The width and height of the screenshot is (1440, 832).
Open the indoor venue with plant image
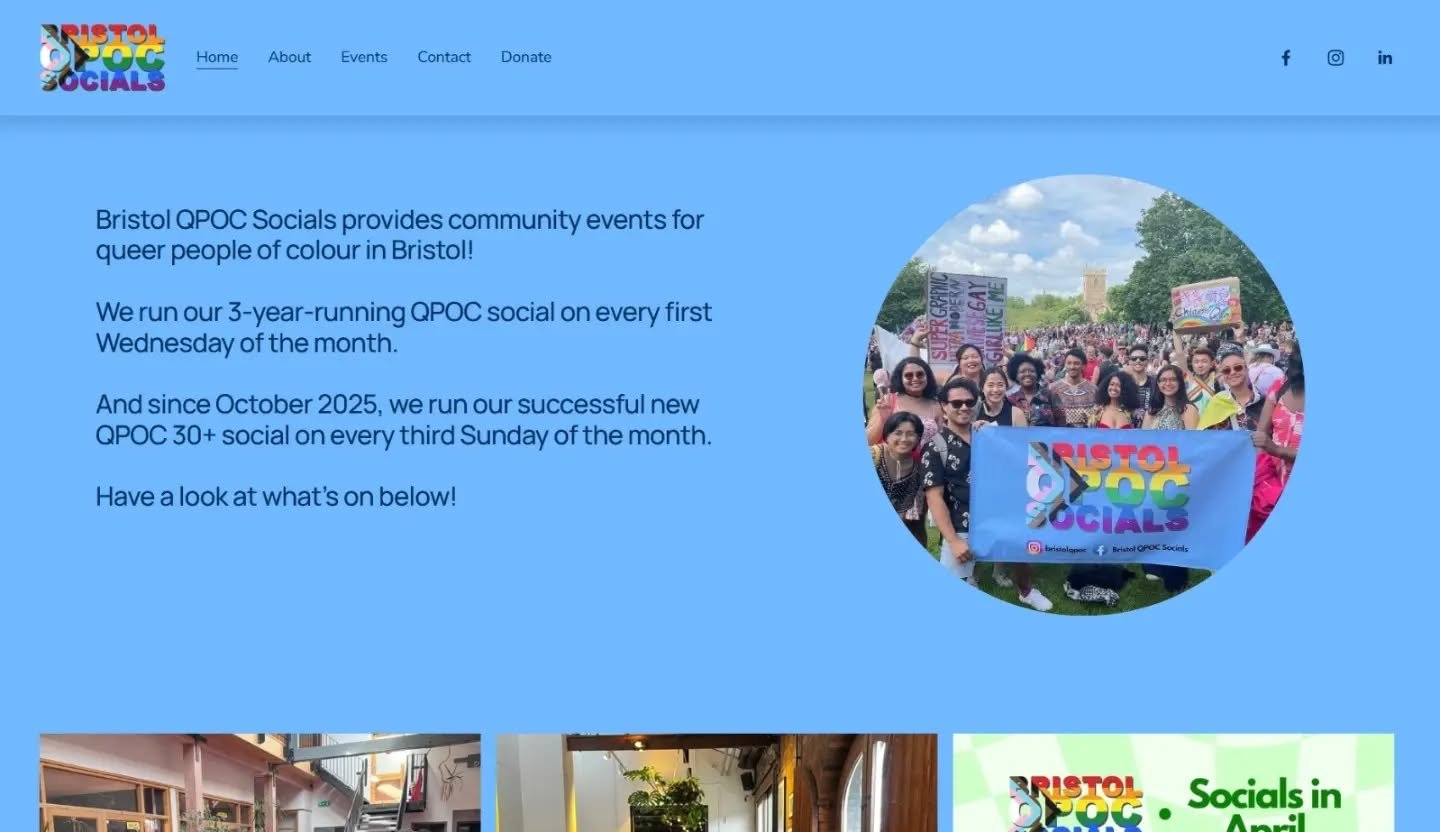(x=717, y=783)
